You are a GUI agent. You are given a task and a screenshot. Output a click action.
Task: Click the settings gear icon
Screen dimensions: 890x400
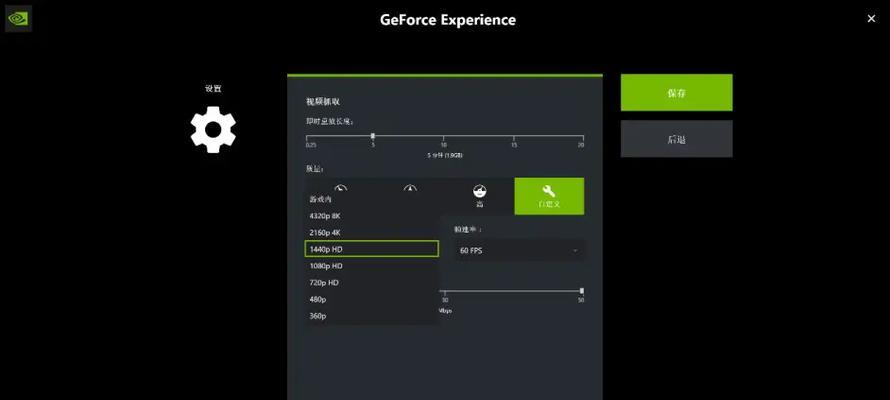213,130
